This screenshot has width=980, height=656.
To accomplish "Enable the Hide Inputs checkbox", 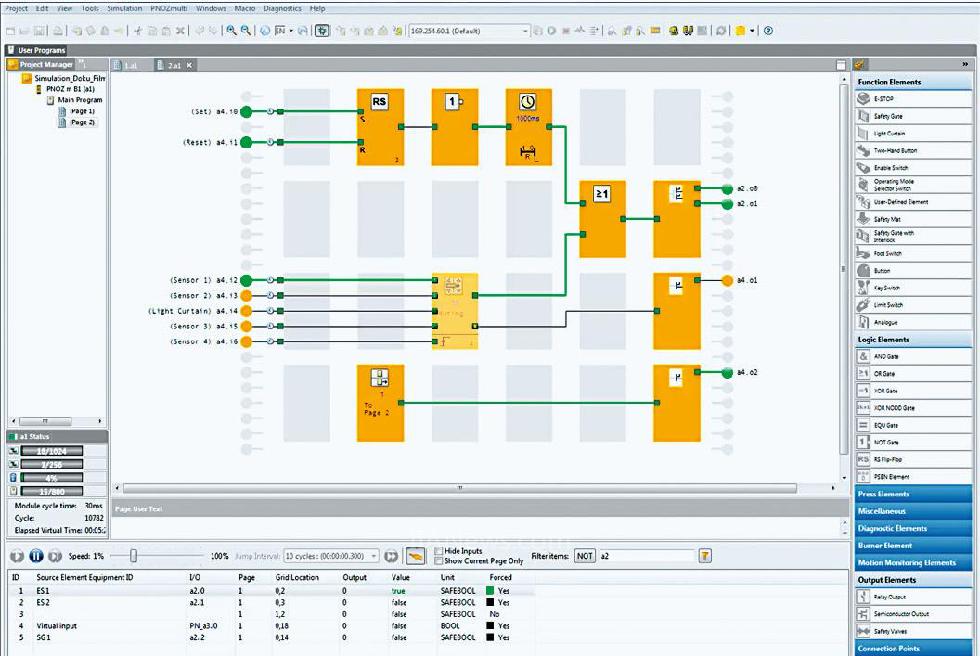I will (x=439, y=551).
